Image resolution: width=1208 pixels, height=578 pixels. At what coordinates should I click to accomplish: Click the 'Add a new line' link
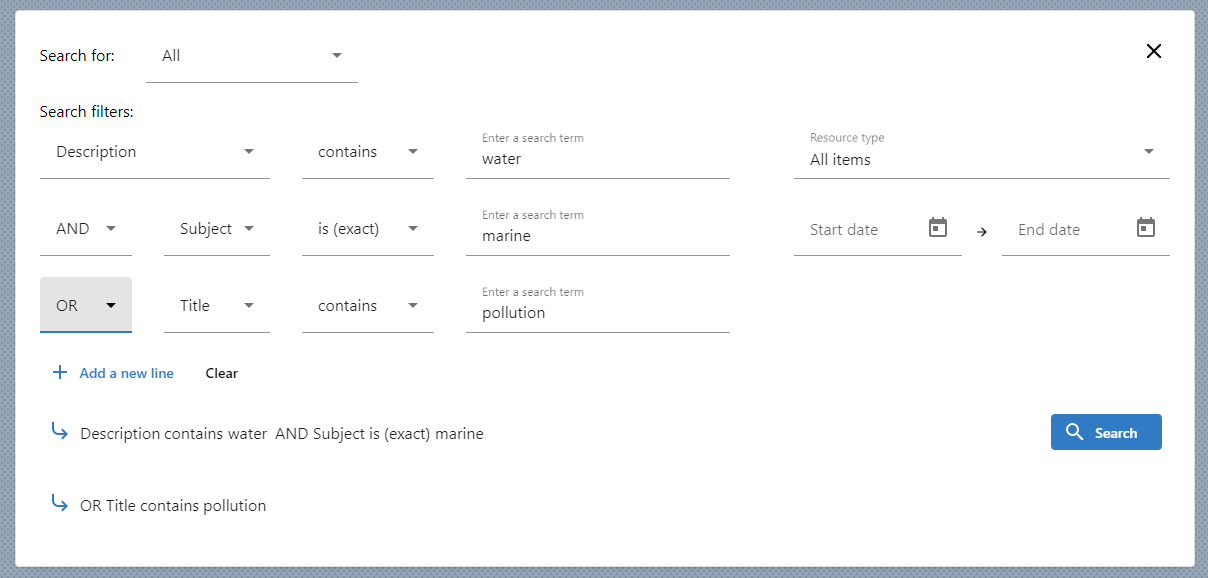click(126, 373)
